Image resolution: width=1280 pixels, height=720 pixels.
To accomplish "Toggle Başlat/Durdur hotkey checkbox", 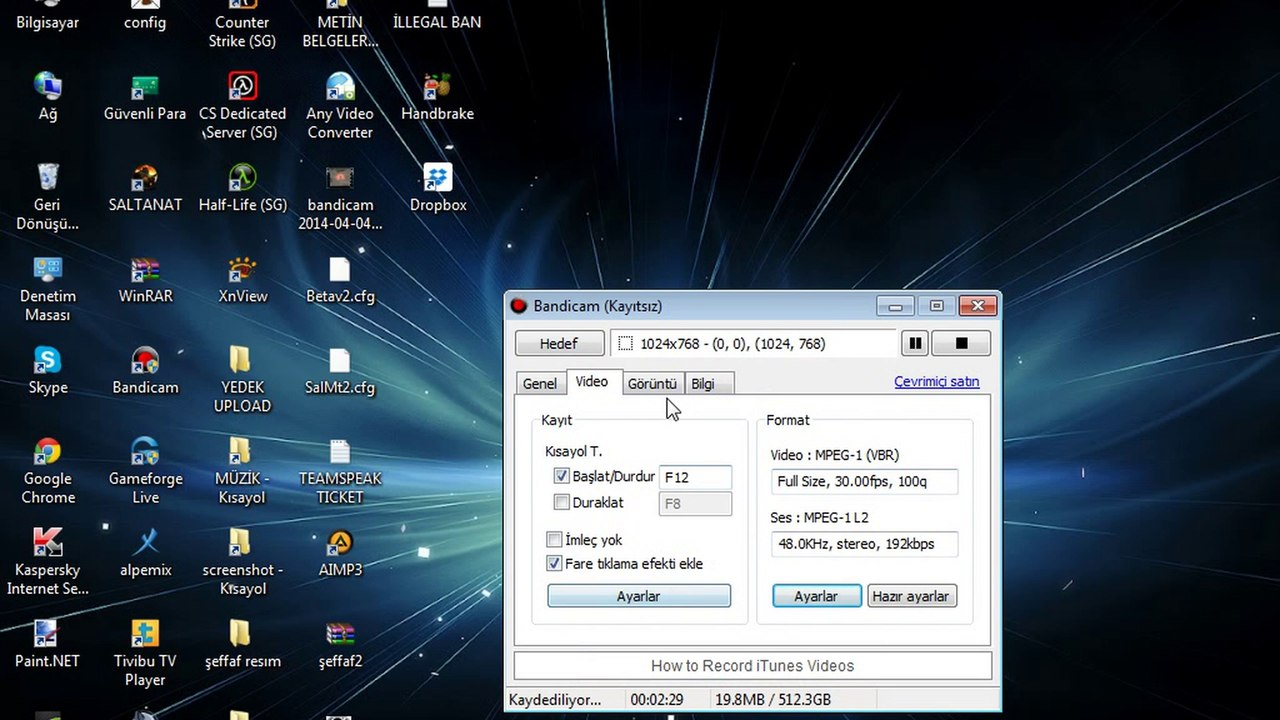I will [x=561, y=477].
